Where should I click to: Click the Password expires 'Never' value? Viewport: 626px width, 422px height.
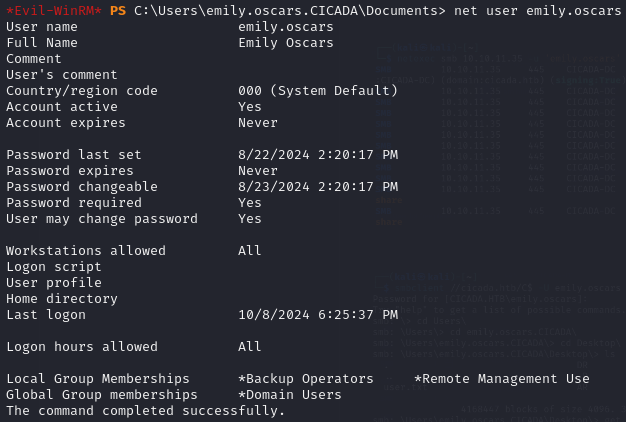258,171
